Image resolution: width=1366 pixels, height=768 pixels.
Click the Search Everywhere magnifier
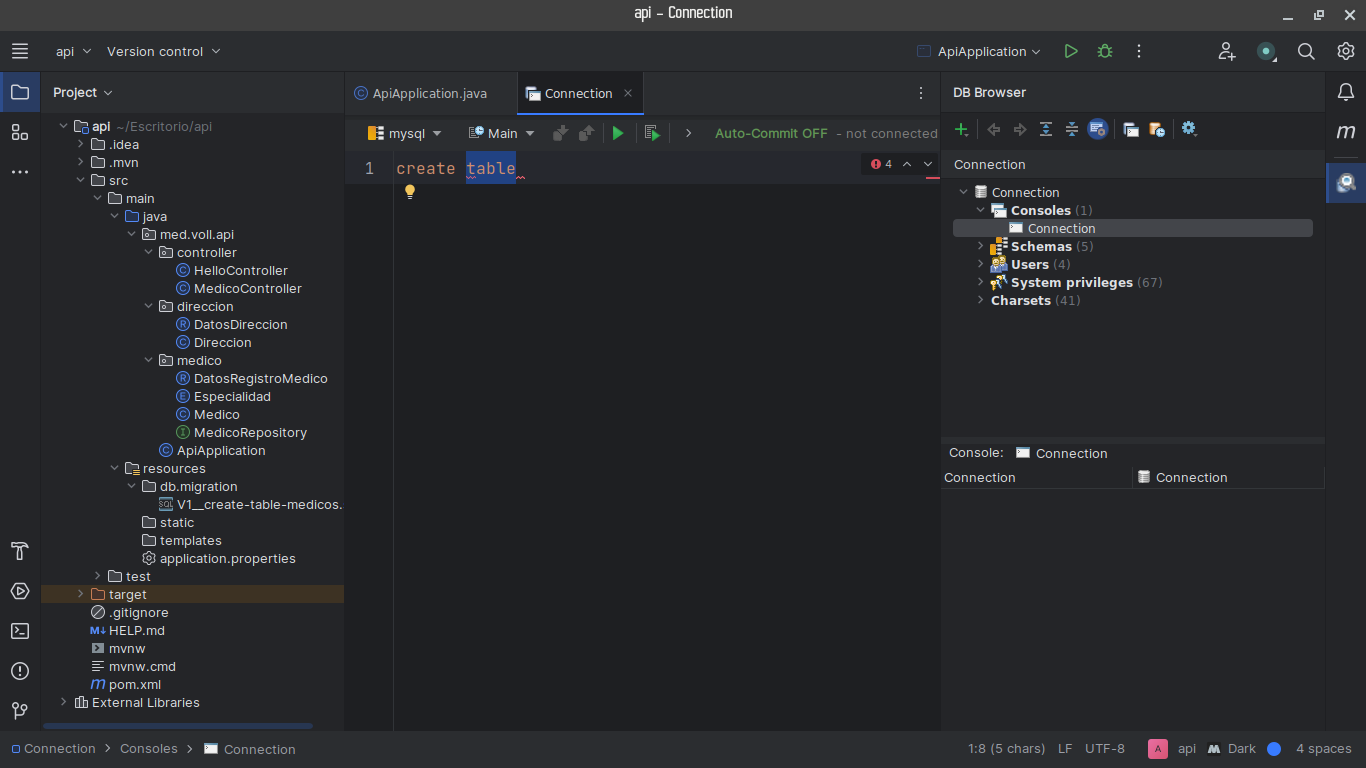[x=1306, y=51]
